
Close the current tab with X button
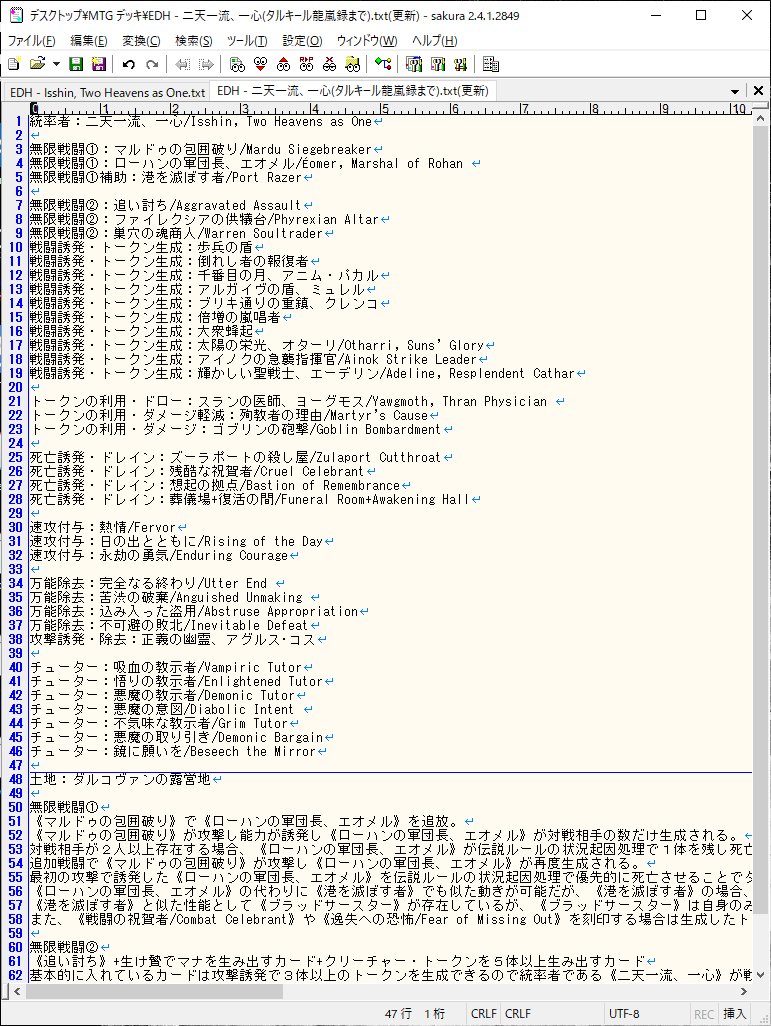click(x=758, y=90)
